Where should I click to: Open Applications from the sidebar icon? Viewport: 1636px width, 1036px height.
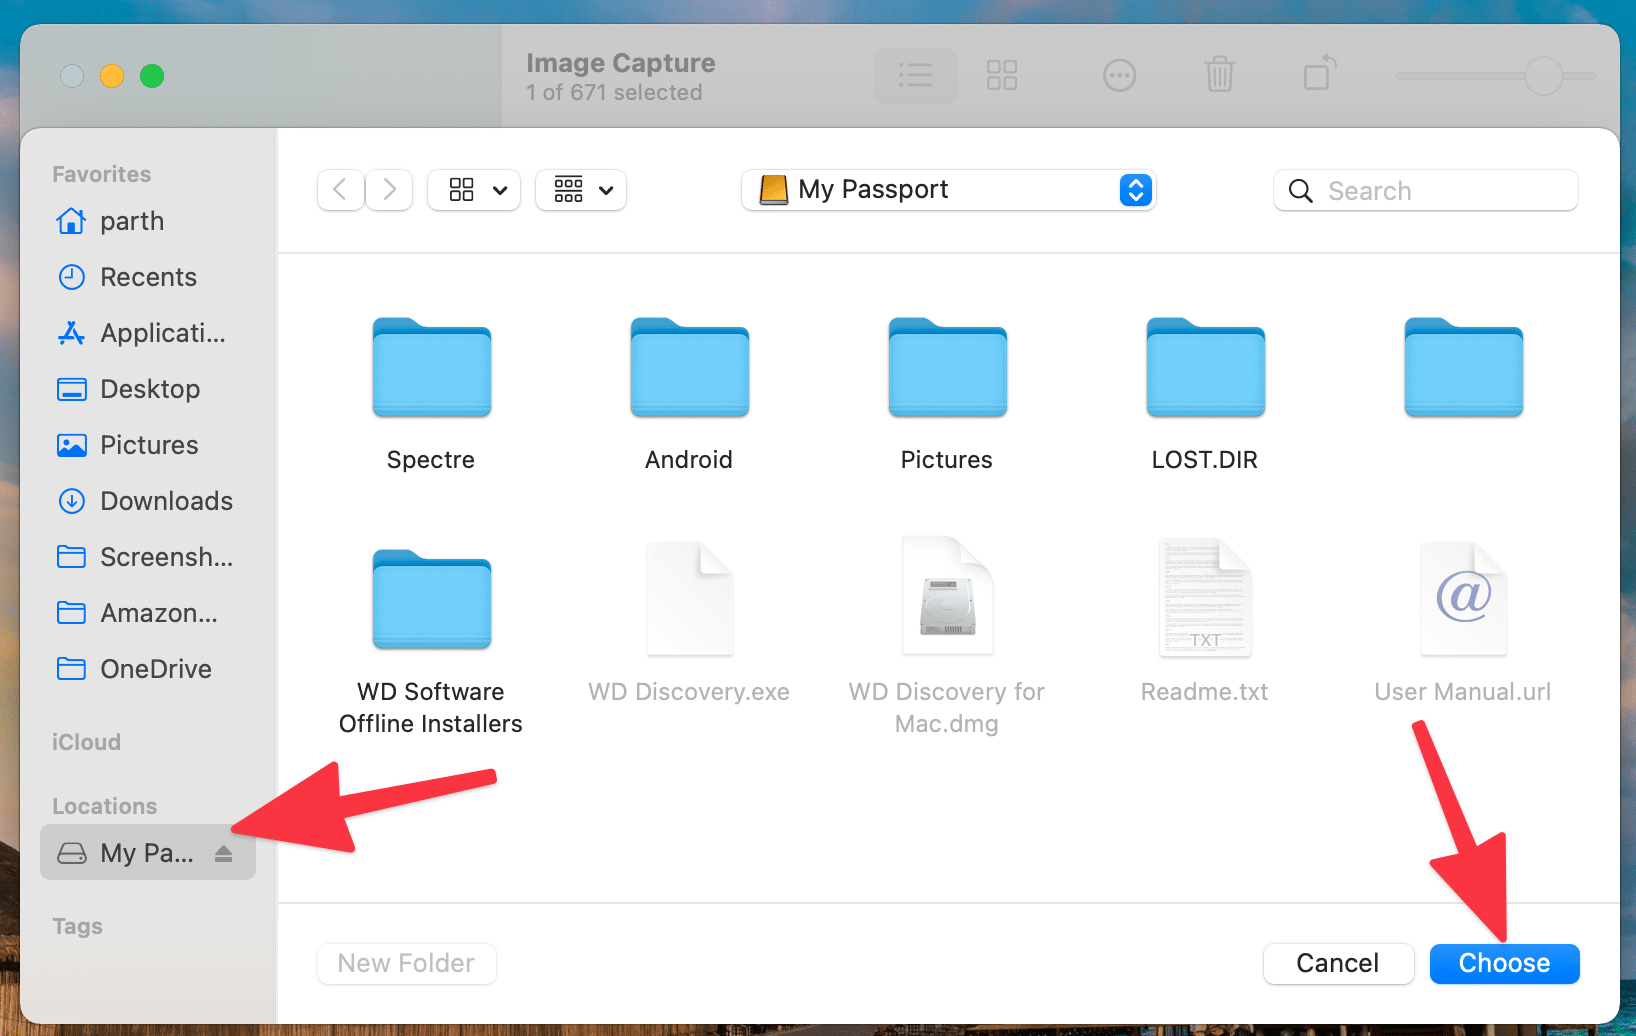click(71, 333)
